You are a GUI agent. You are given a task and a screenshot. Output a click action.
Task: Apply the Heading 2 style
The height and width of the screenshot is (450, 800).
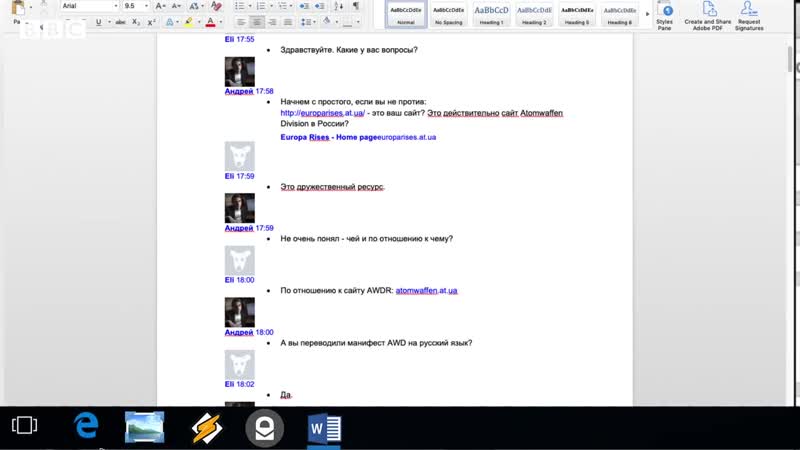pyautogui.click(x=534, y=14)
